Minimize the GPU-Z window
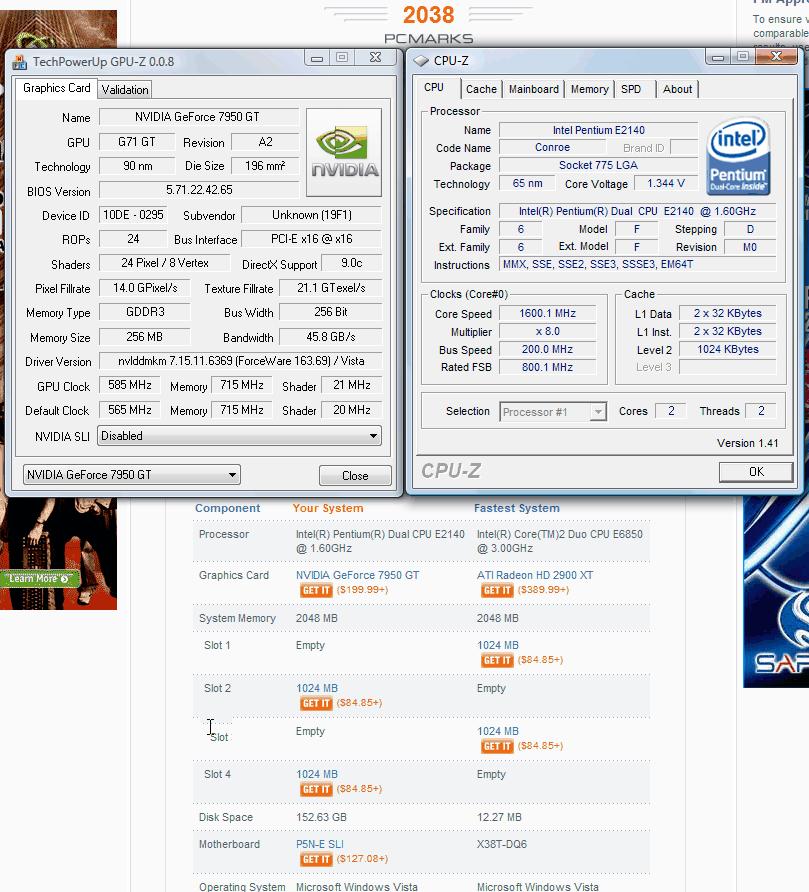 [317, 57]
